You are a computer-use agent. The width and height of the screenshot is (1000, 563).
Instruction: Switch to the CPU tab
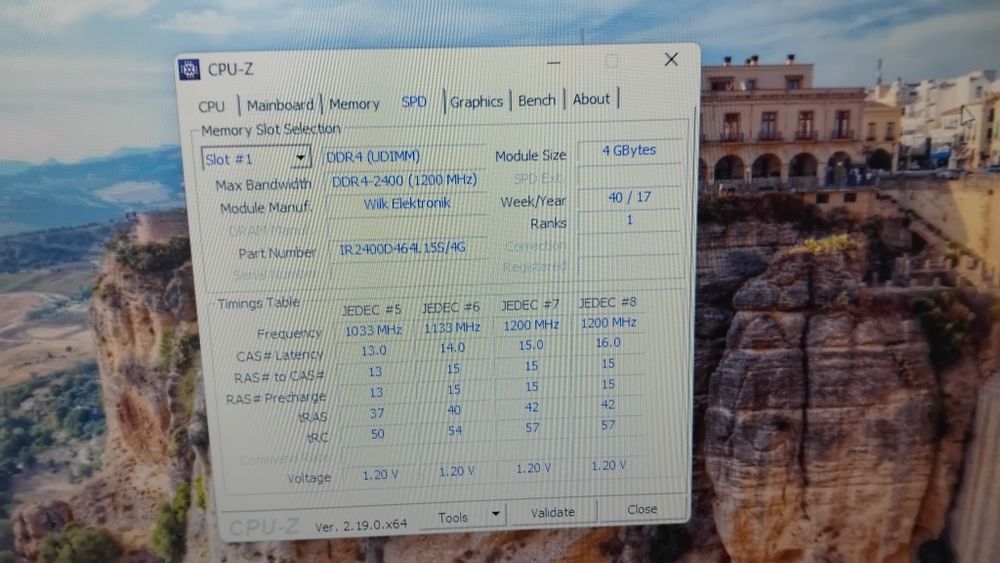pos(212,106)
